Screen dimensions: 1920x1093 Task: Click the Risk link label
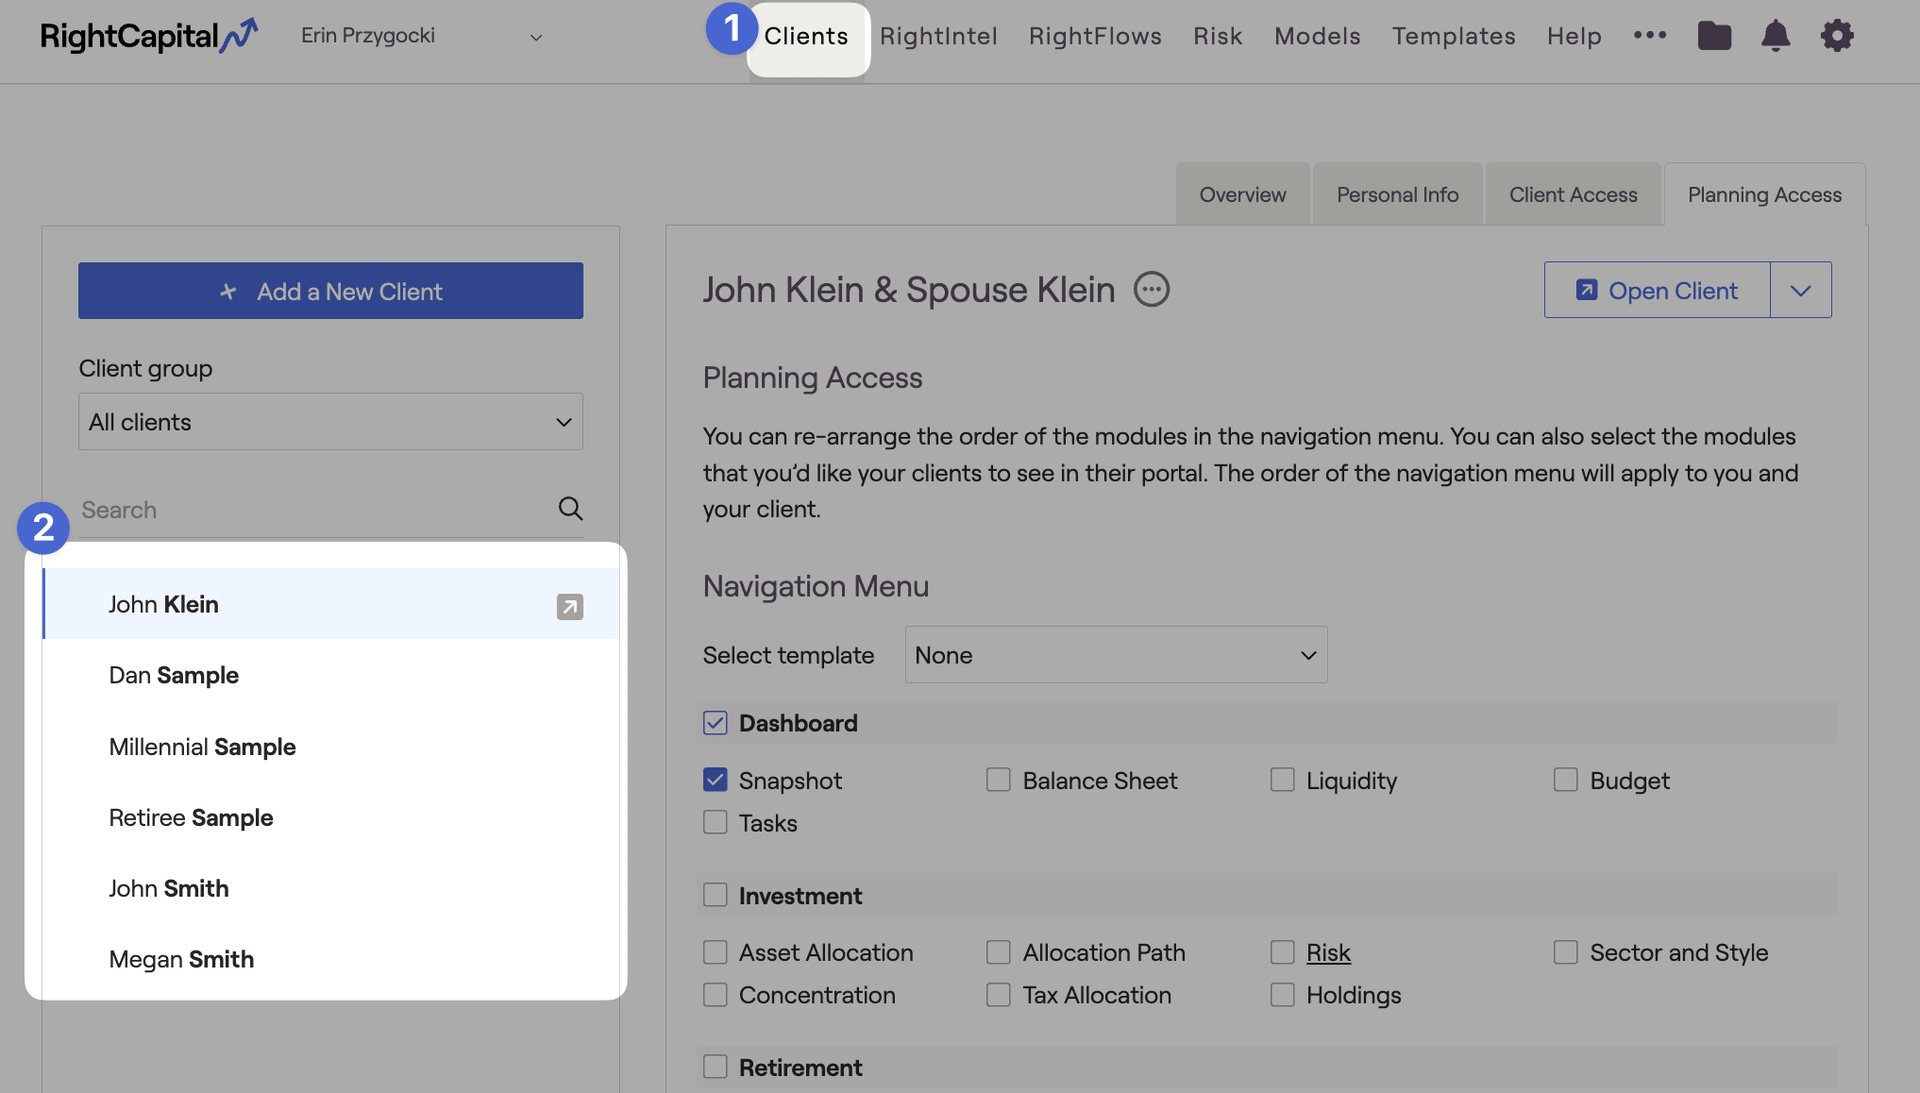[x=1328, y=952]
